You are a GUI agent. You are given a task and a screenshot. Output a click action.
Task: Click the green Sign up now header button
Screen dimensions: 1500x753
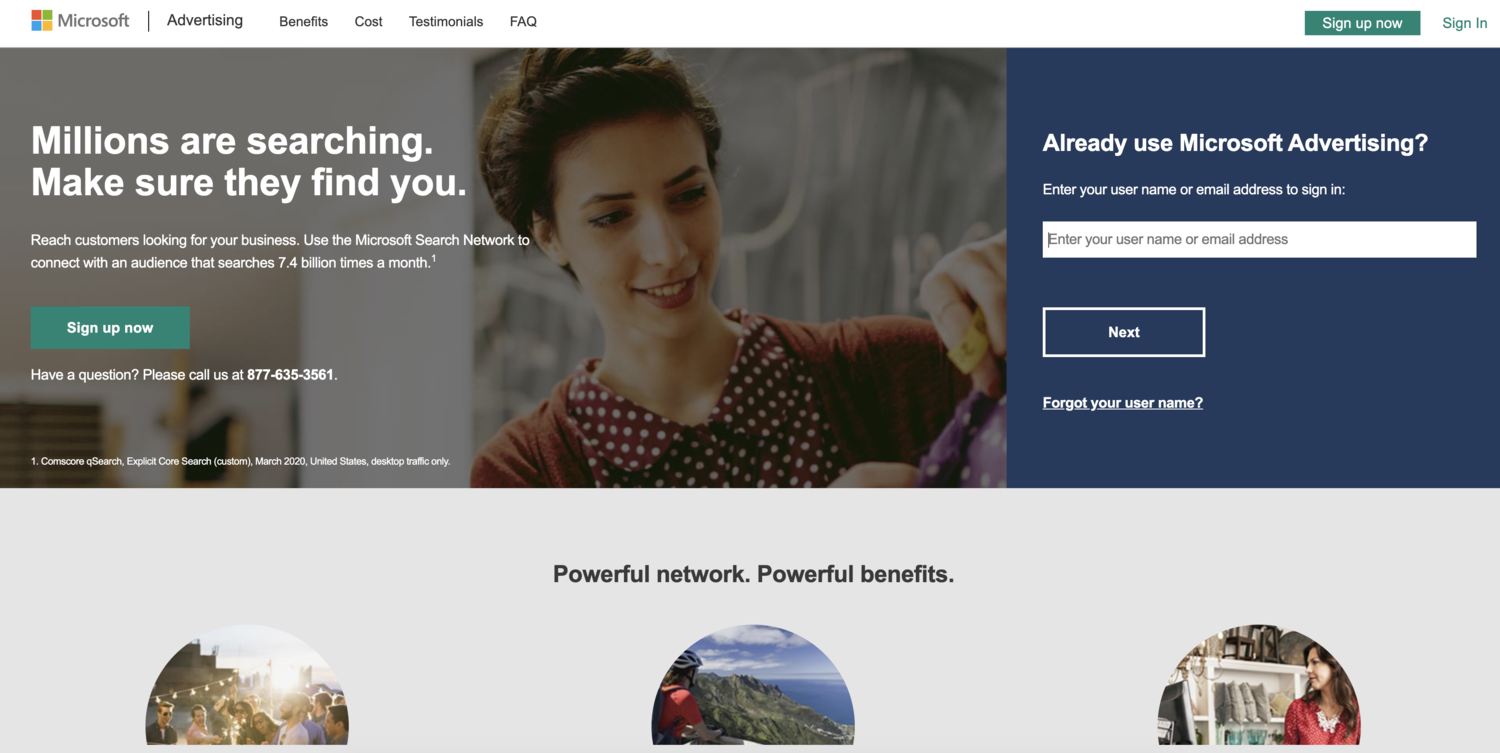coord(1362,23)
